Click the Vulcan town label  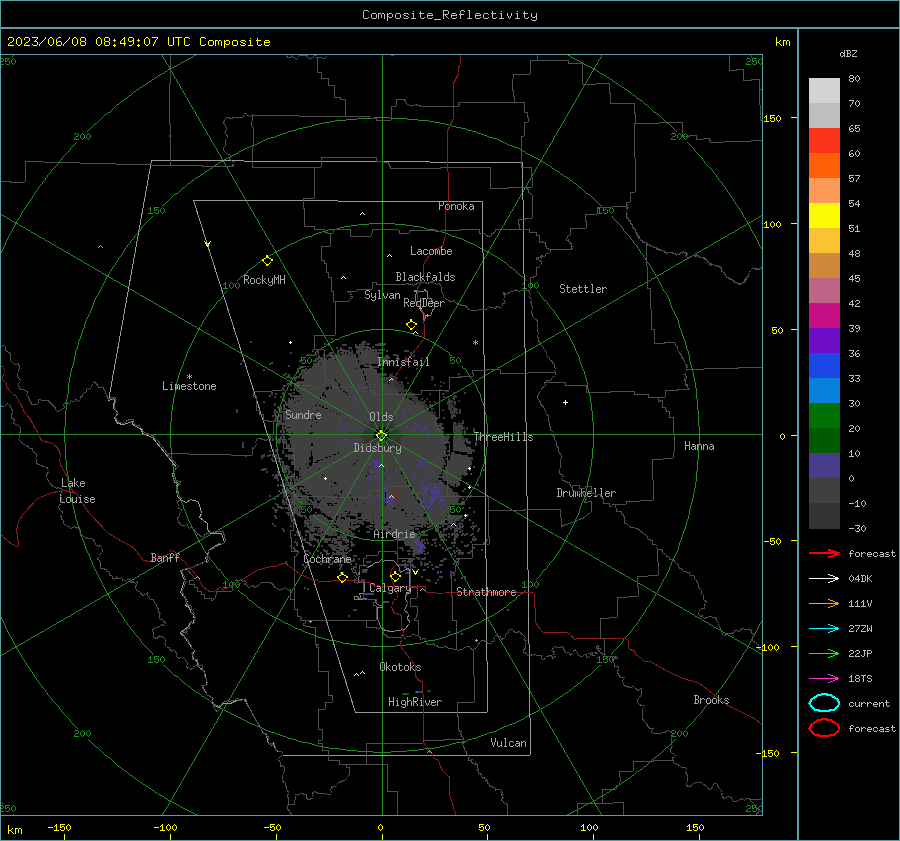pyautogui.click(x=508, y=743)
